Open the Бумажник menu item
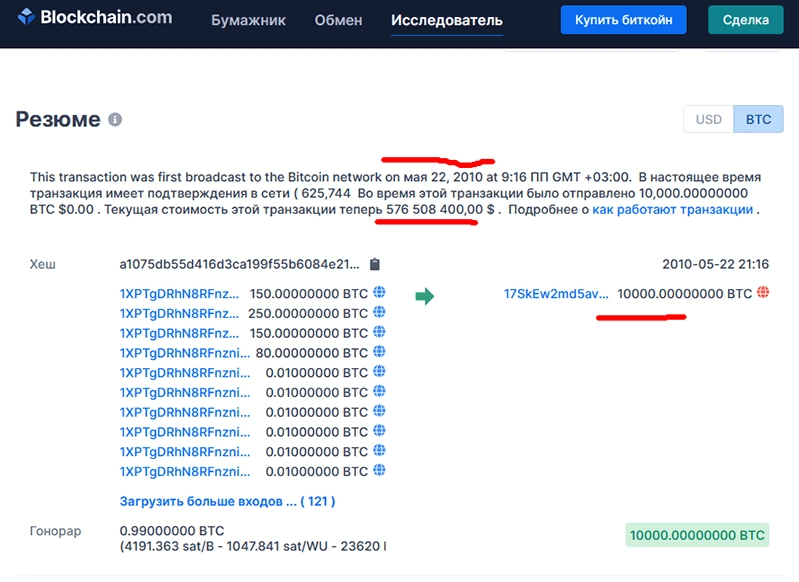Image resolution: width=799 pixels, height=582 pixels. pyautogui.click(x=248, y=20)
